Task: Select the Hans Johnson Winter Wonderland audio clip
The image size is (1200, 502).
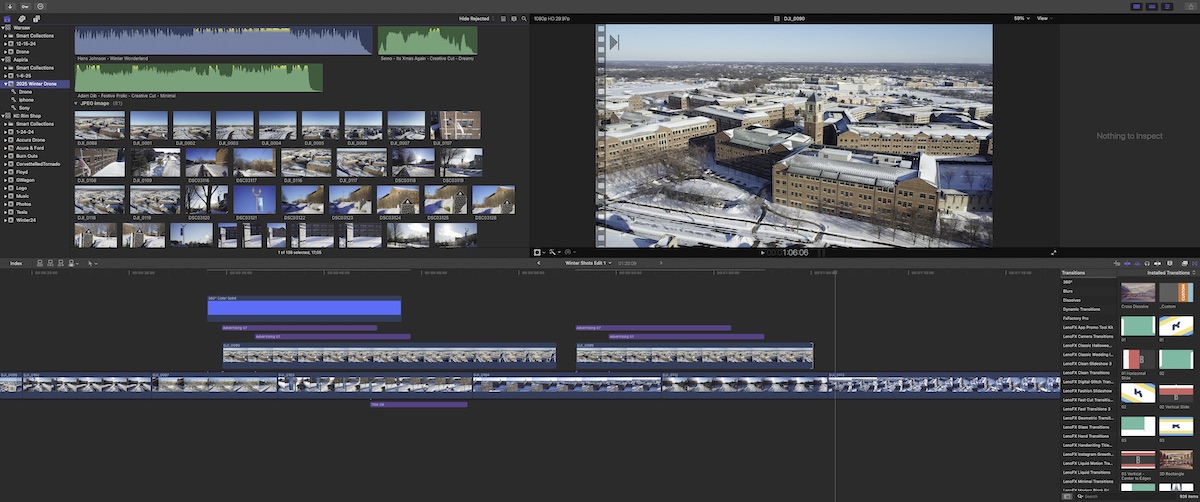Action: 224,41
